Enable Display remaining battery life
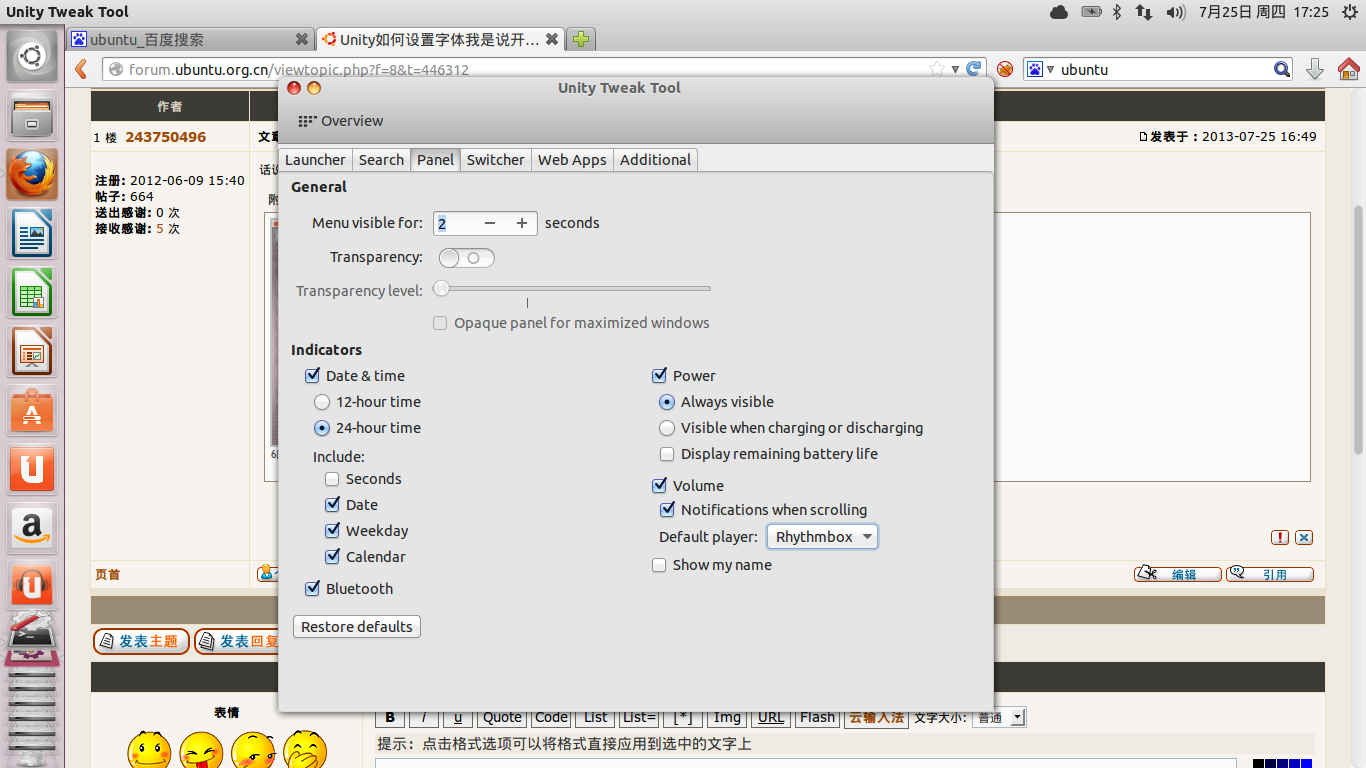The height and width of the screenshot is (768, 1366). point(667,454)
